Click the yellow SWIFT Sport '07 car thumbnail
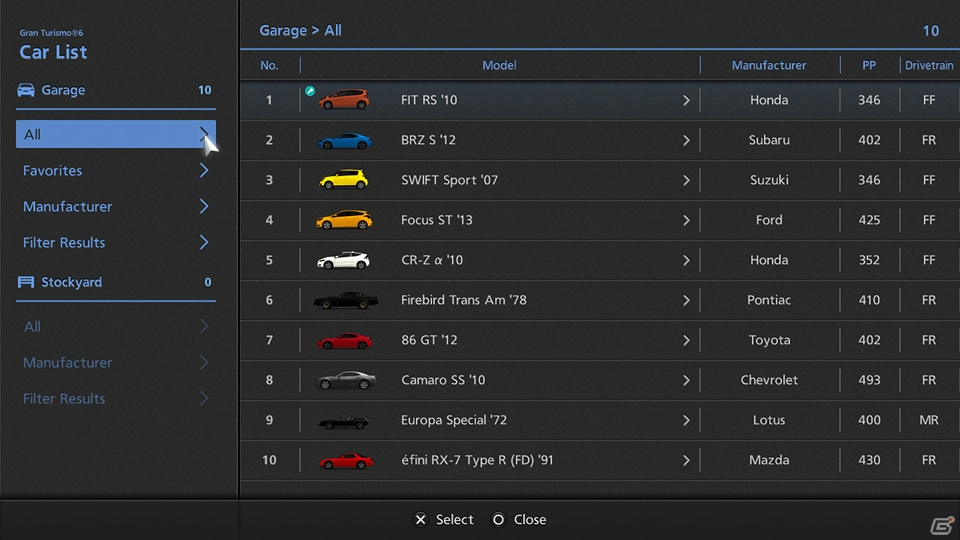The width and height of the screenshot is (960, 540). (x=343, y=179)
